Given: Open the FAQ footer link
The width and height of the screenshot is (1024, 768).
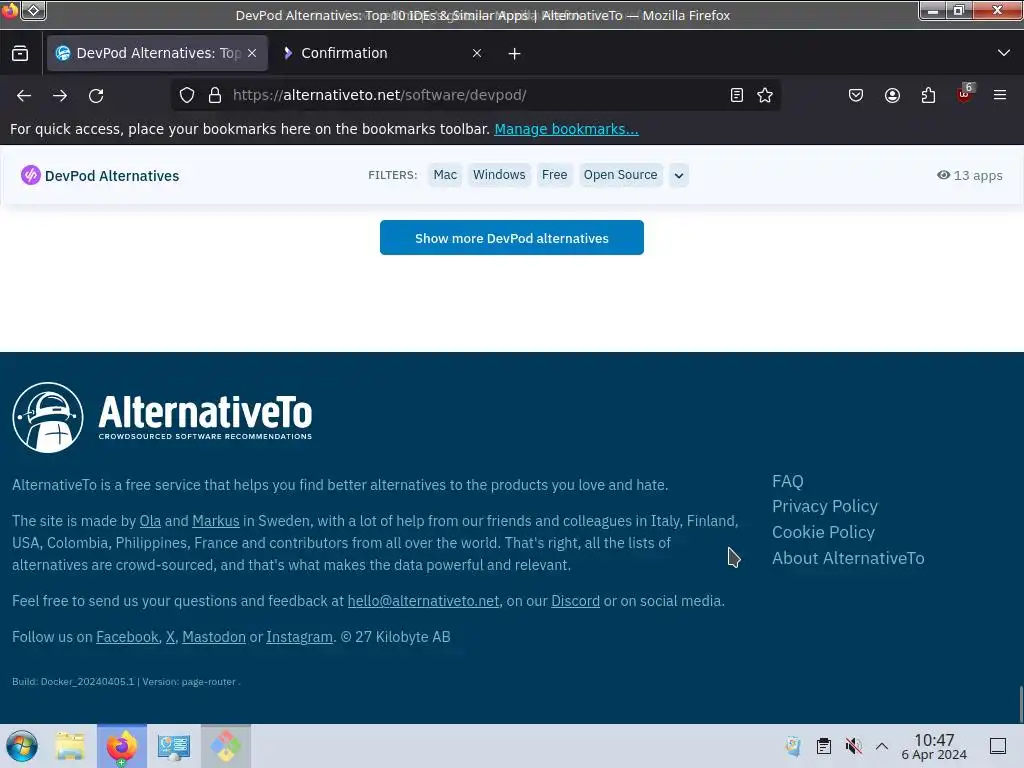Looking at the screenshot, I should point(788,481).
